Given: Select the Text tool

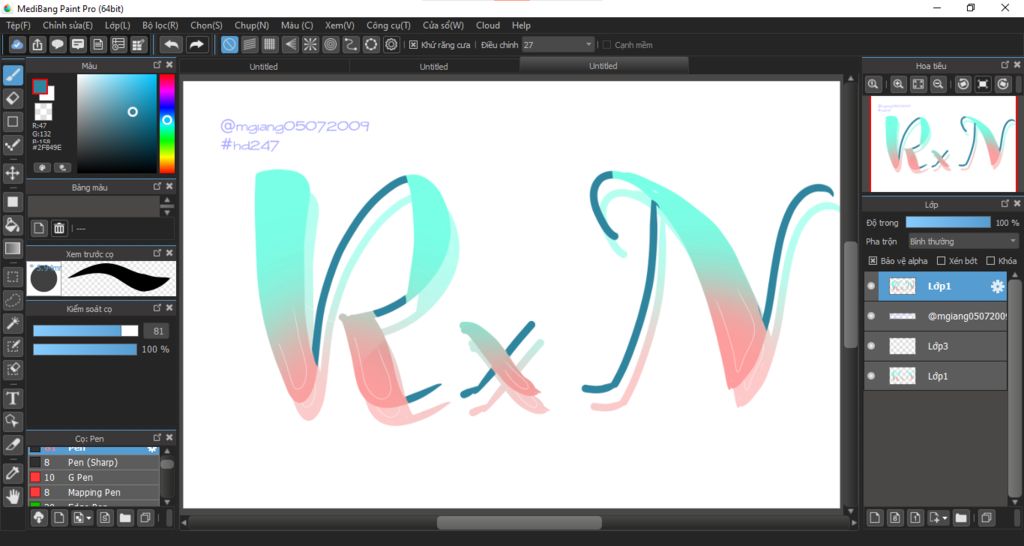Looking at the screenshot, I should pyautogui.click(x=12, y=398).
